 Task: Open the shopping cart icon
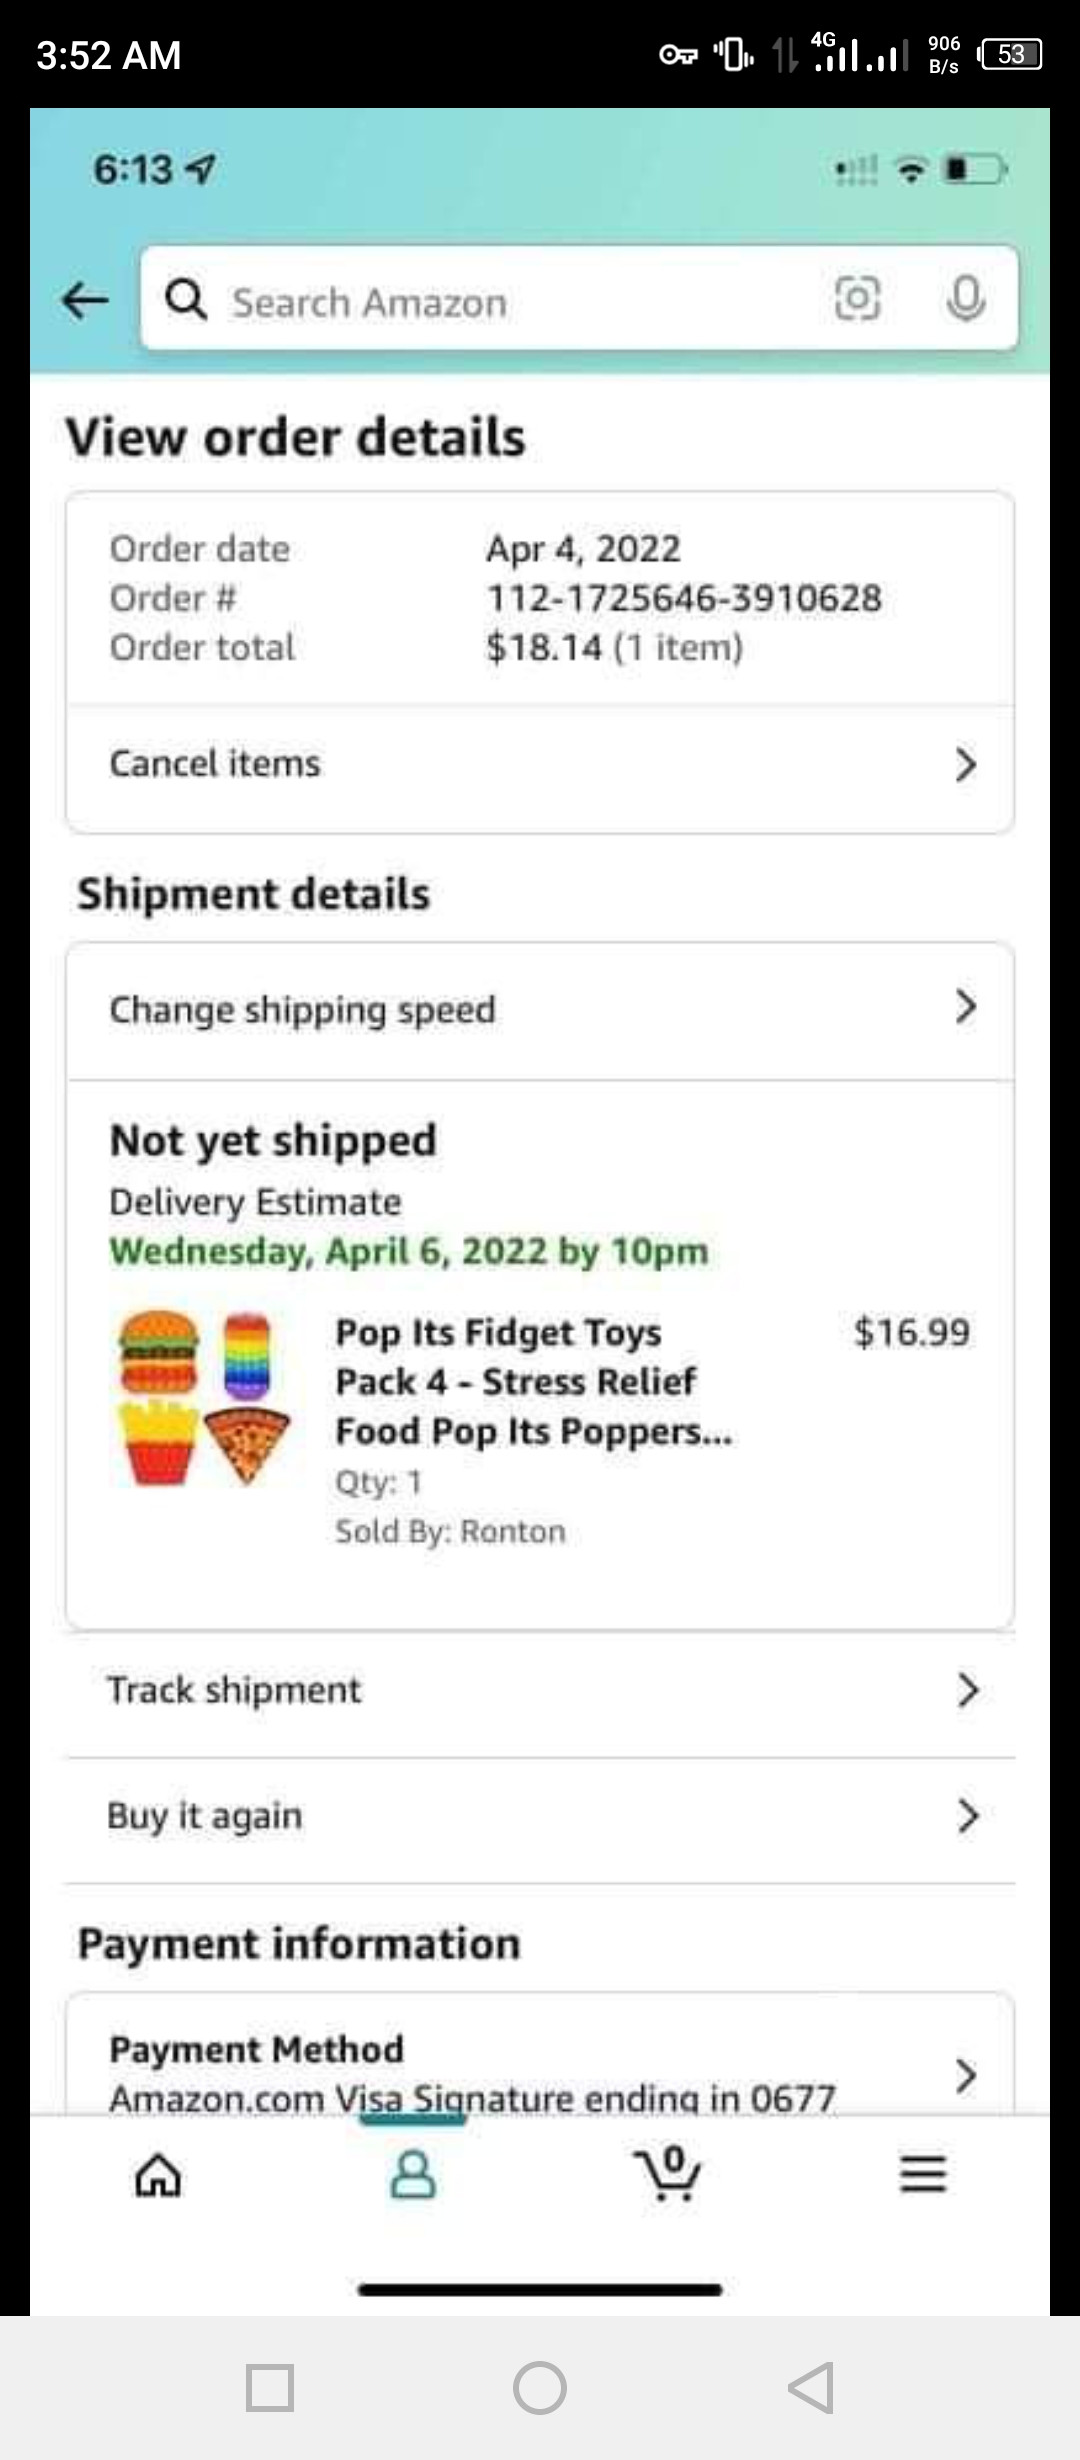[x=668, y=2173]
